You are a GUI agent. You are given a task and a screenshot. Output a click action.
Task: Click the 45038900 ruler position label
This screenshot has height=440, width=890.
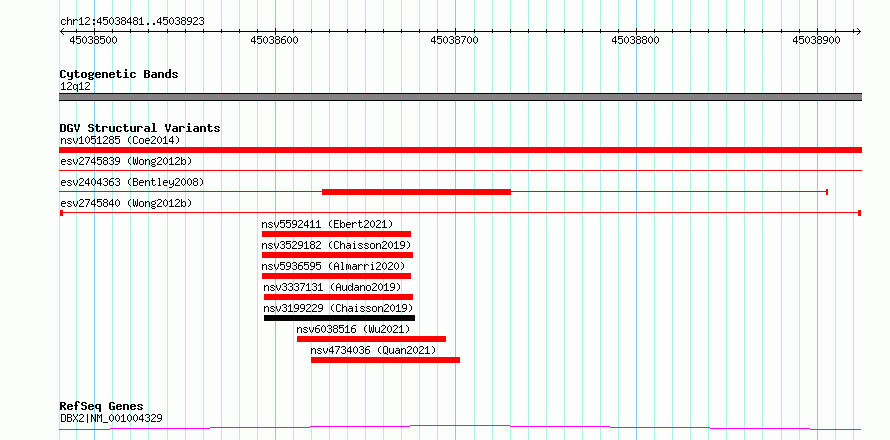pyautogui.click(x=816, y=40)
